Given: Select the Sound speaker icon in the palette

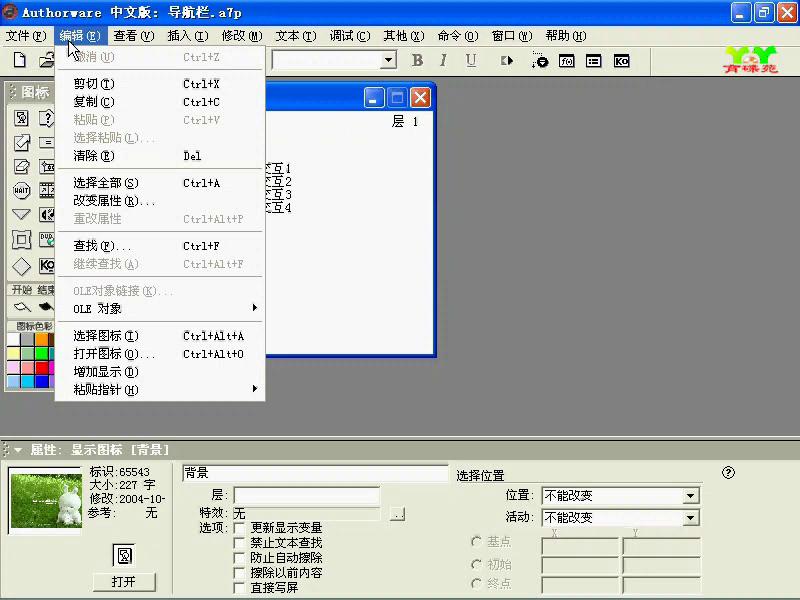Looking at the screenshot, I should click(x=46, y=214).
